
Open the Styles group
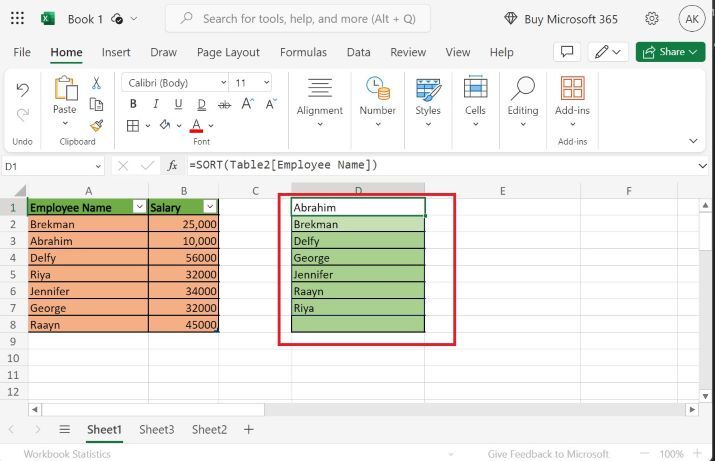[x=428, y=103]
